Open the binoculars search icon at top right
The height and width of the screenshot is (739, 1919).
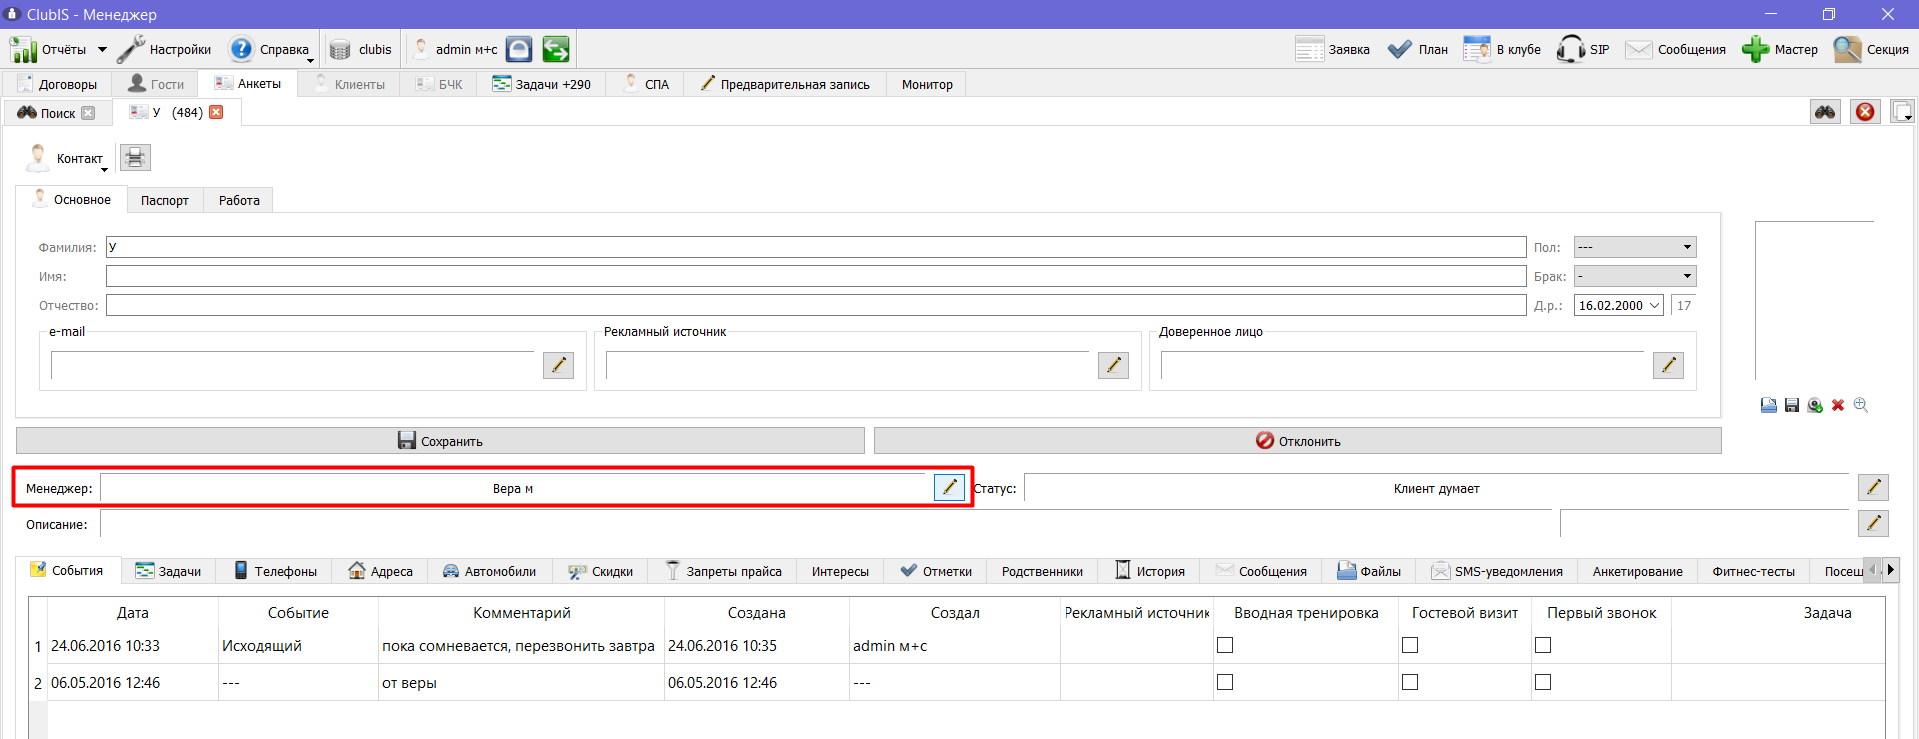point(1825,112)
